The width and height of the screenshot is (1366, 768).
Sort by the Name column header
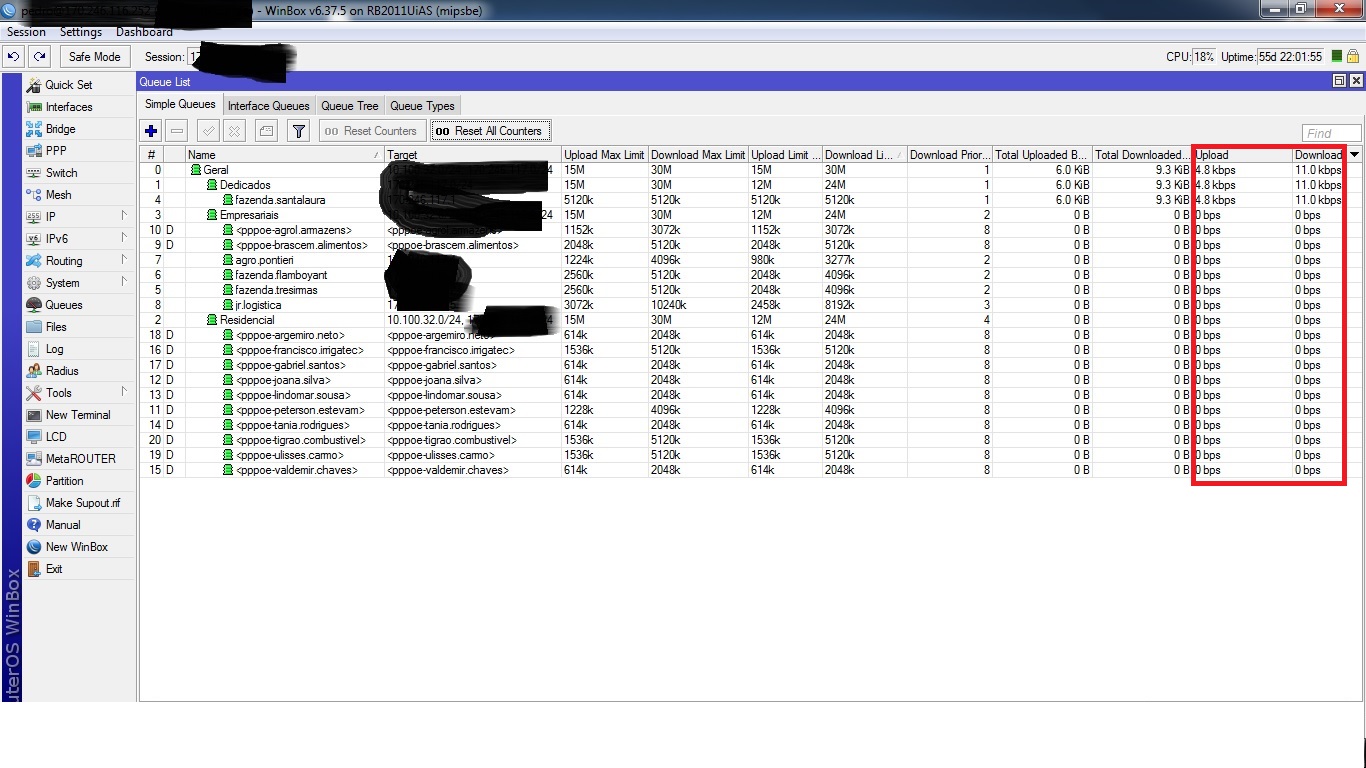pyautogui.click(x=285, y=155)
